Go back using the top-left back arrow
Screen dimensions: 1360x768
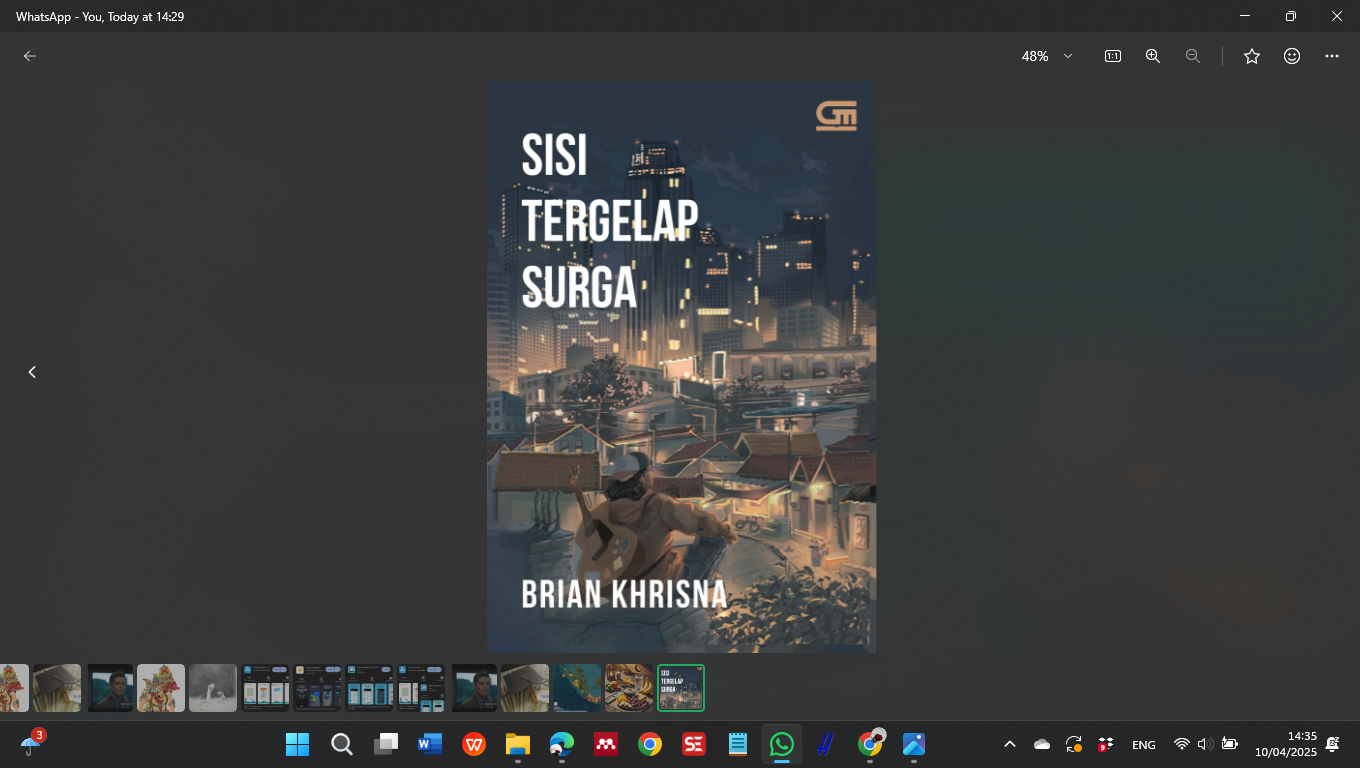coord(30,56)
